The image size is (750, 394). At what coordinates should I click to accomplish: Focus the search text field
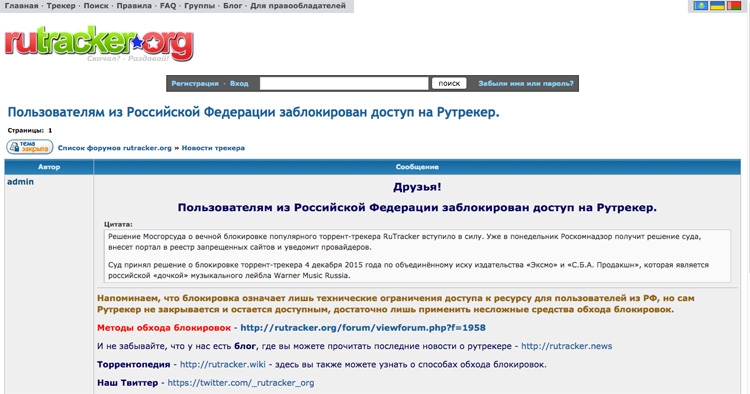pyautogui.click(x=344, y=84)
